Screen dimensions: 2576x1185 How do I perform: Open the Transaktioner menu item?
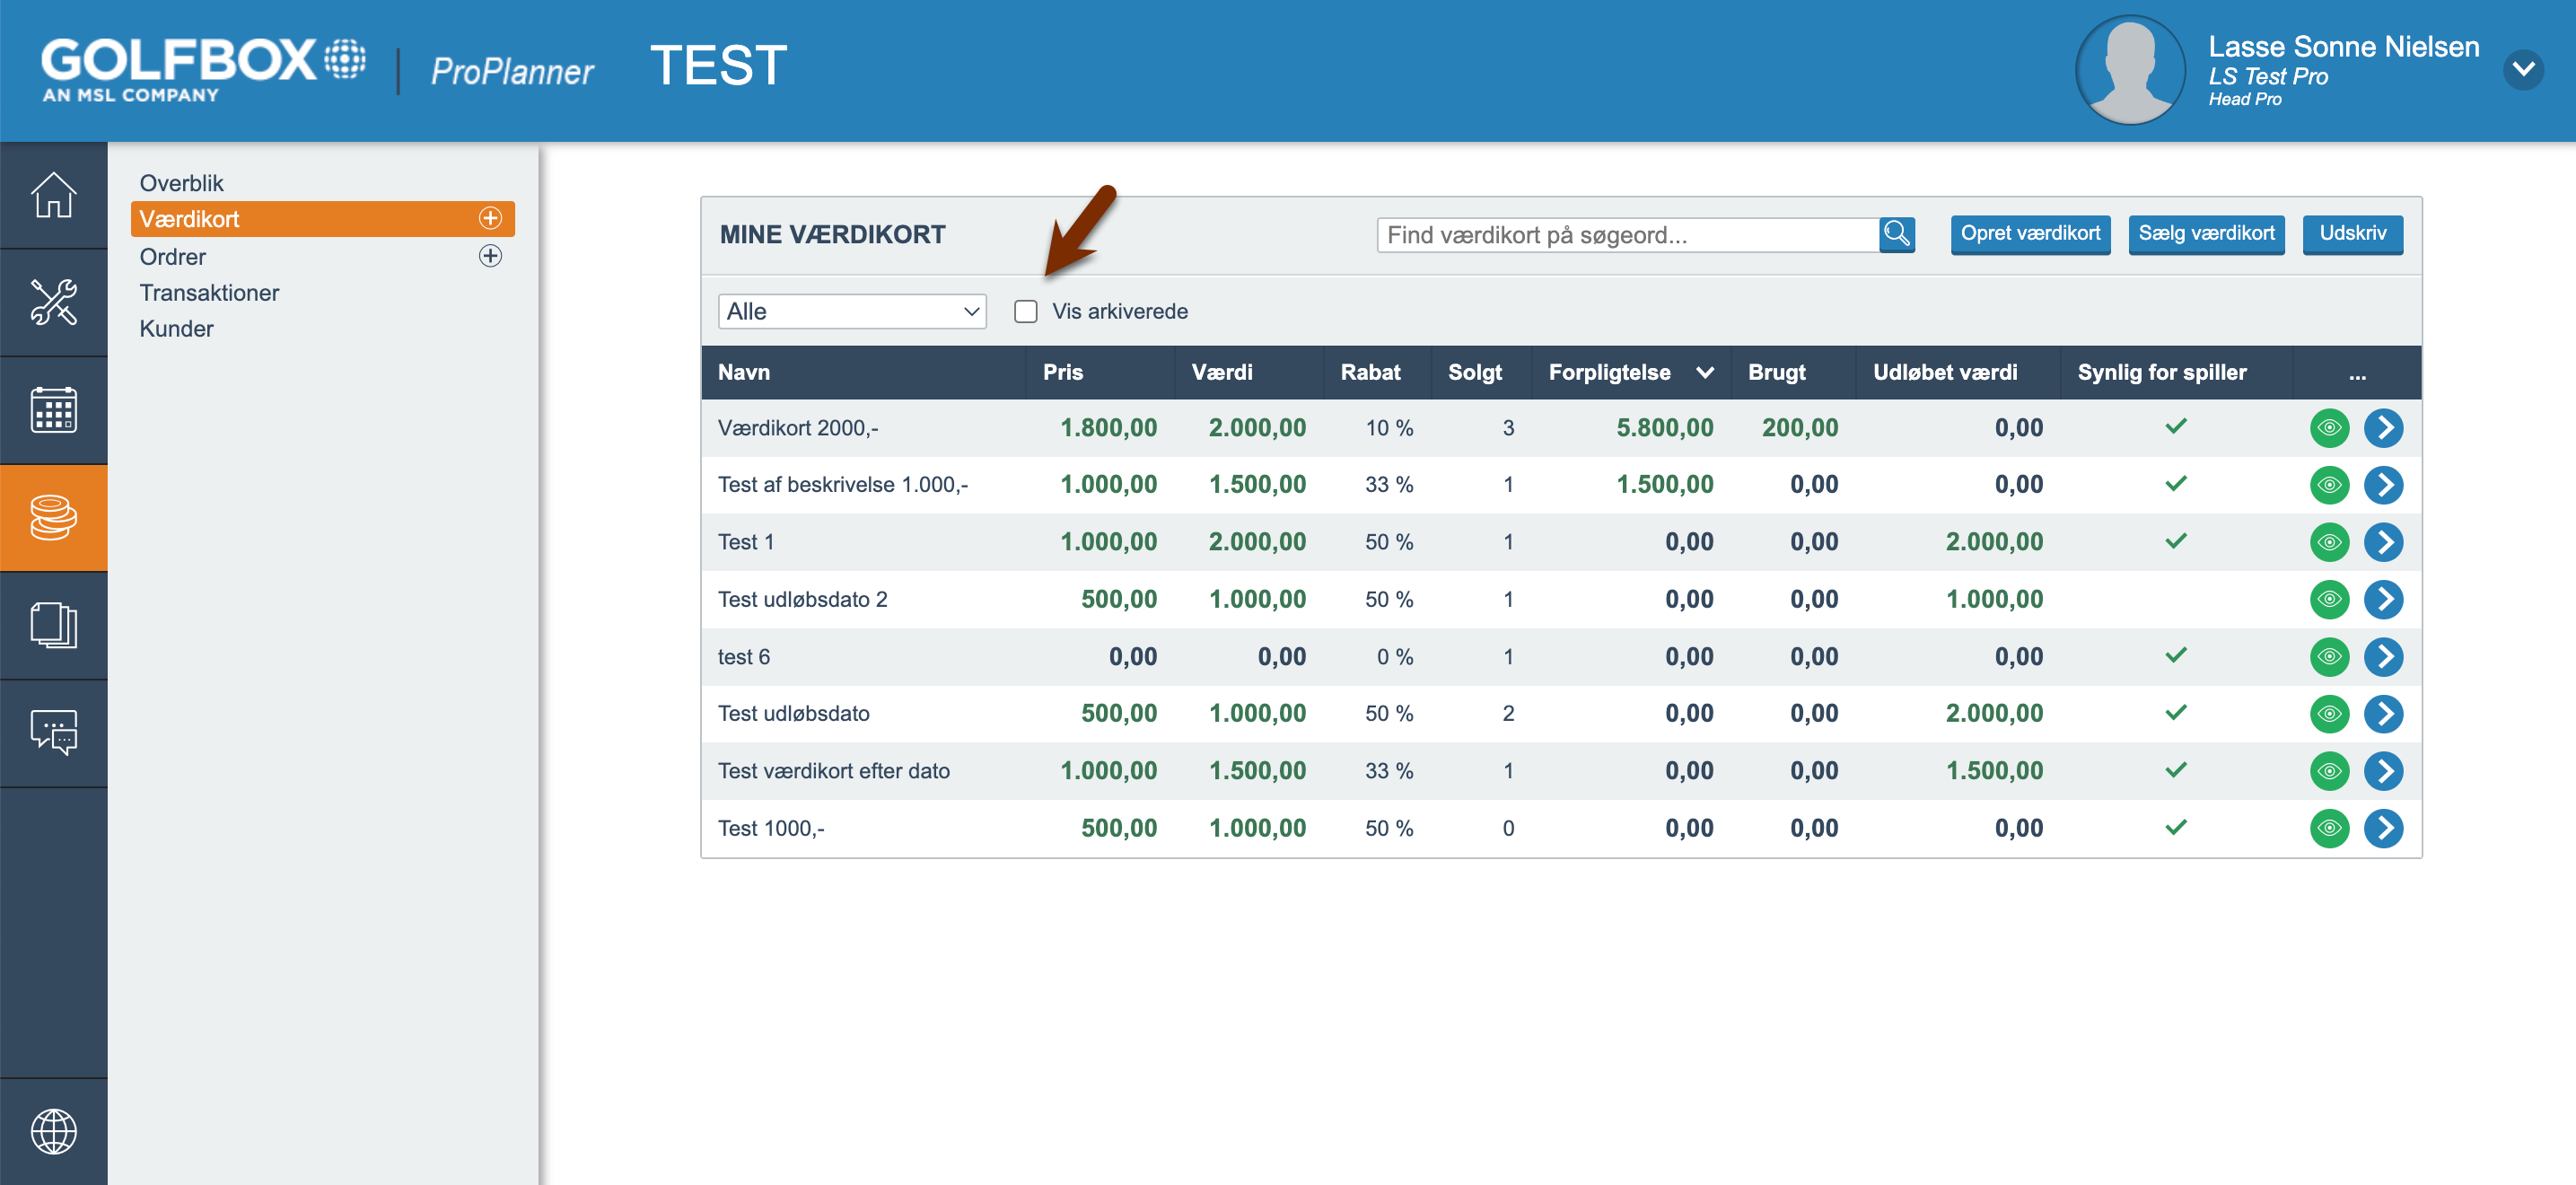tap(209, 293)
